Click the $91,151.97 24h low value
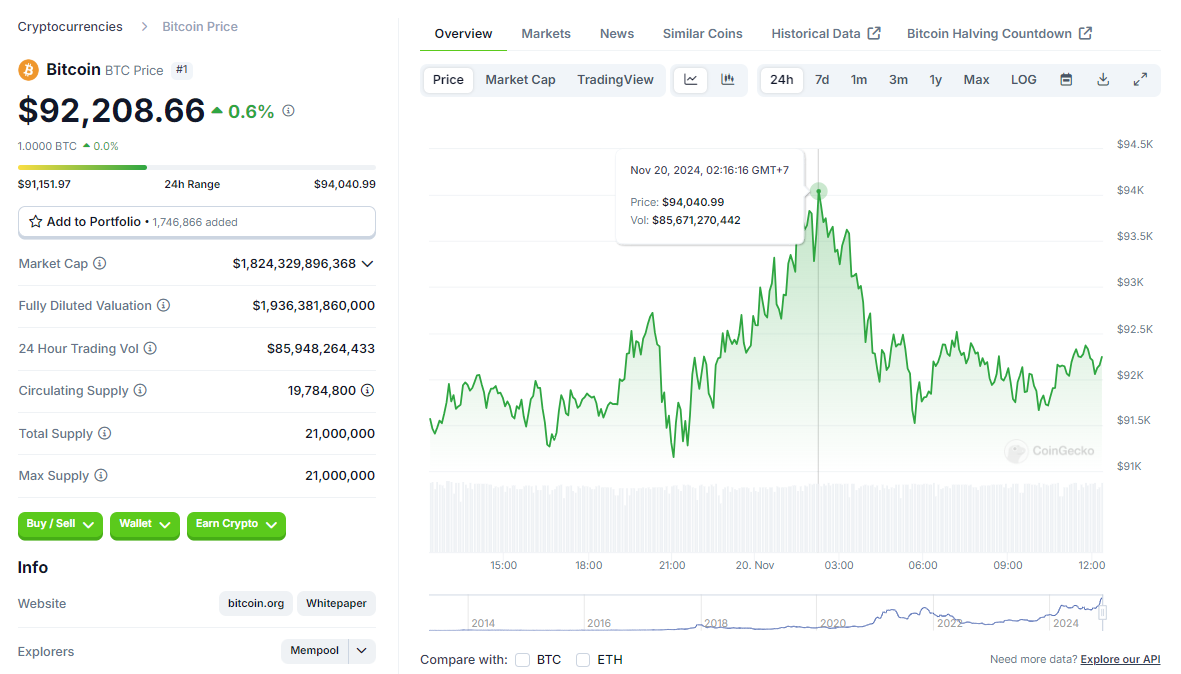Image resolution: width=1181 pixels, height=674 pixels. [44, 185]
